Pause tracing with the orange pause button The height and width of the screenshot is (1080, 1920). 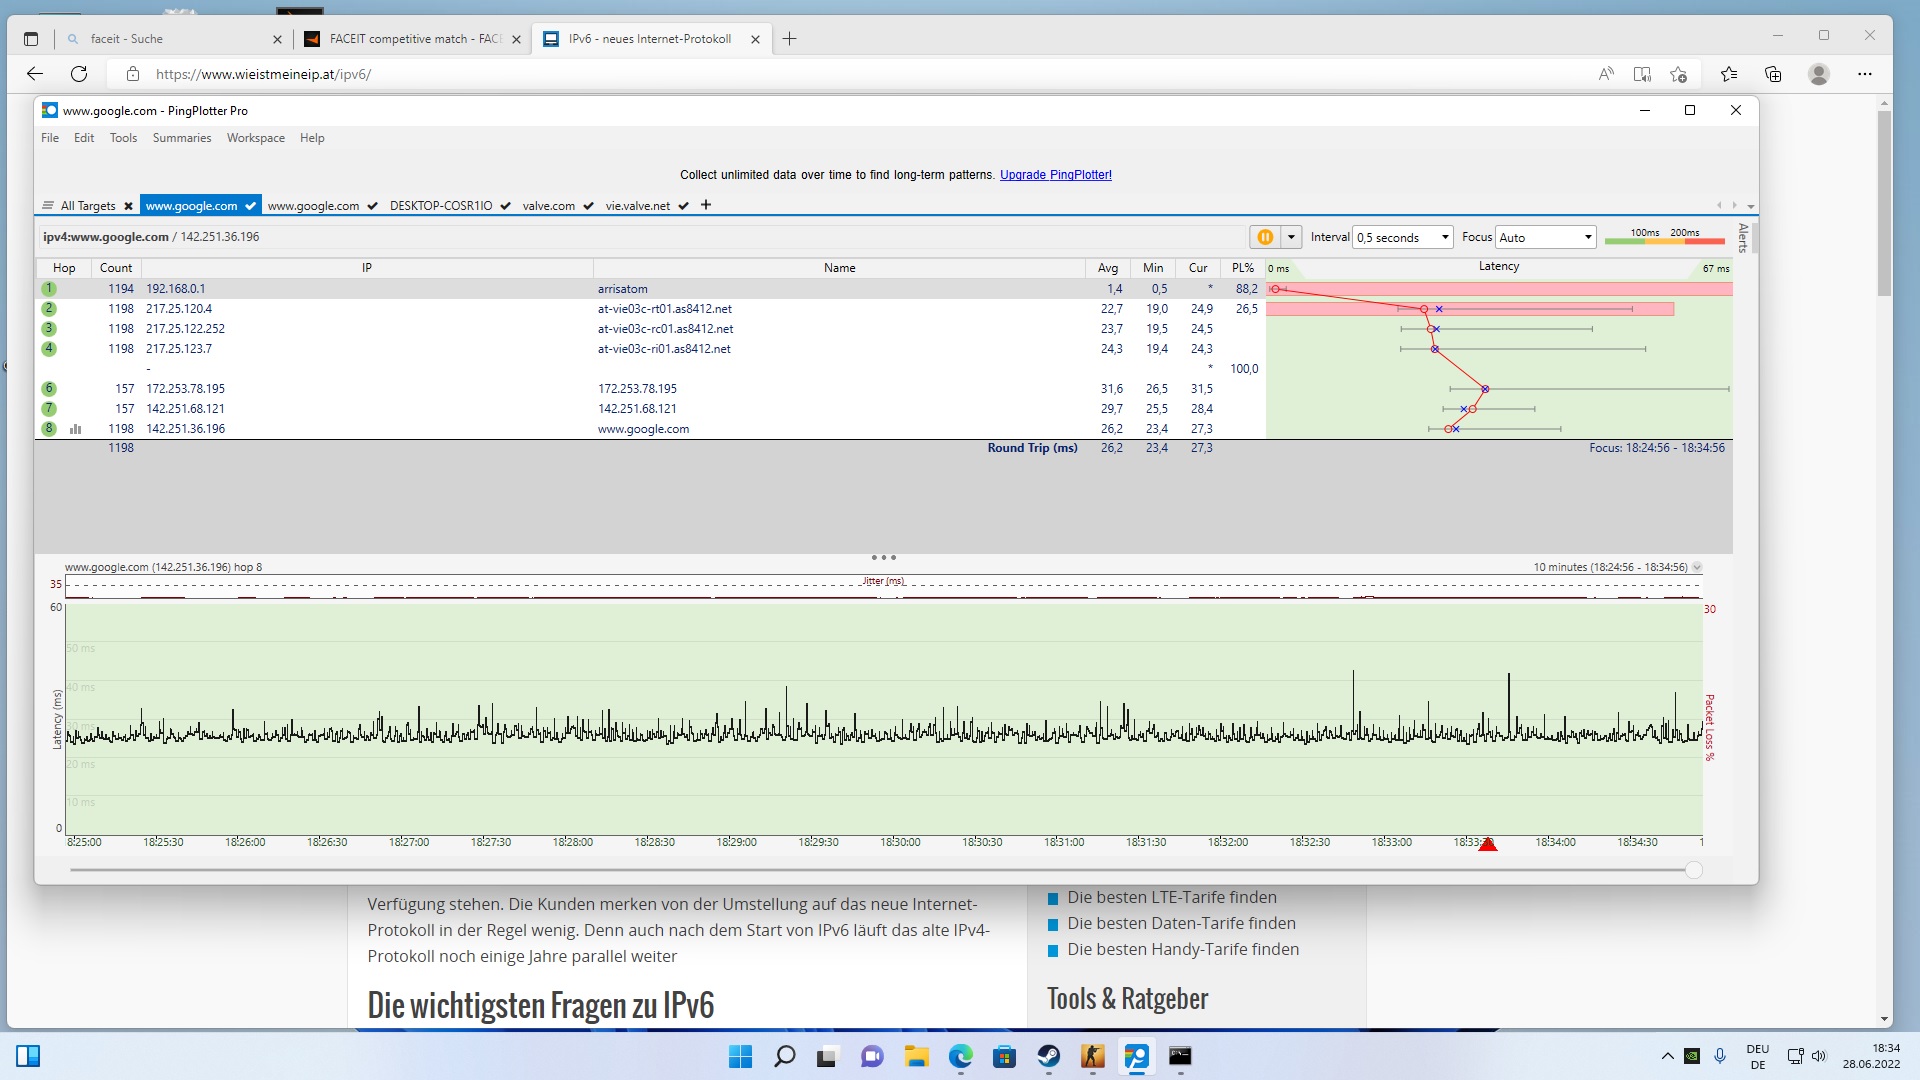tap(1264, 237)
